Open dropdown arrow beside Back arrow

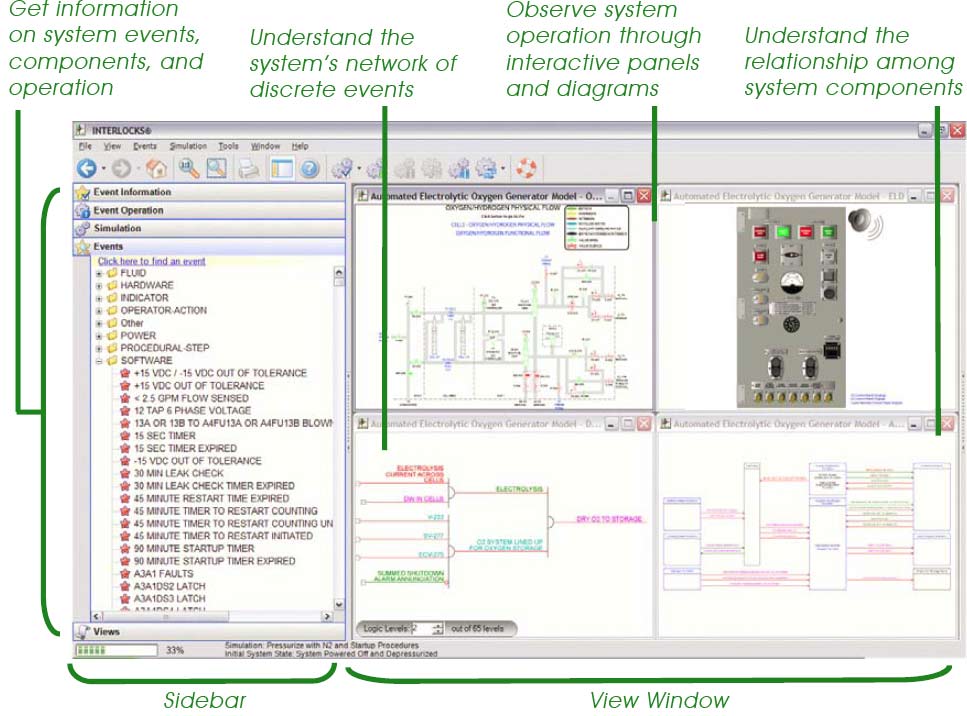coord(103,168)
